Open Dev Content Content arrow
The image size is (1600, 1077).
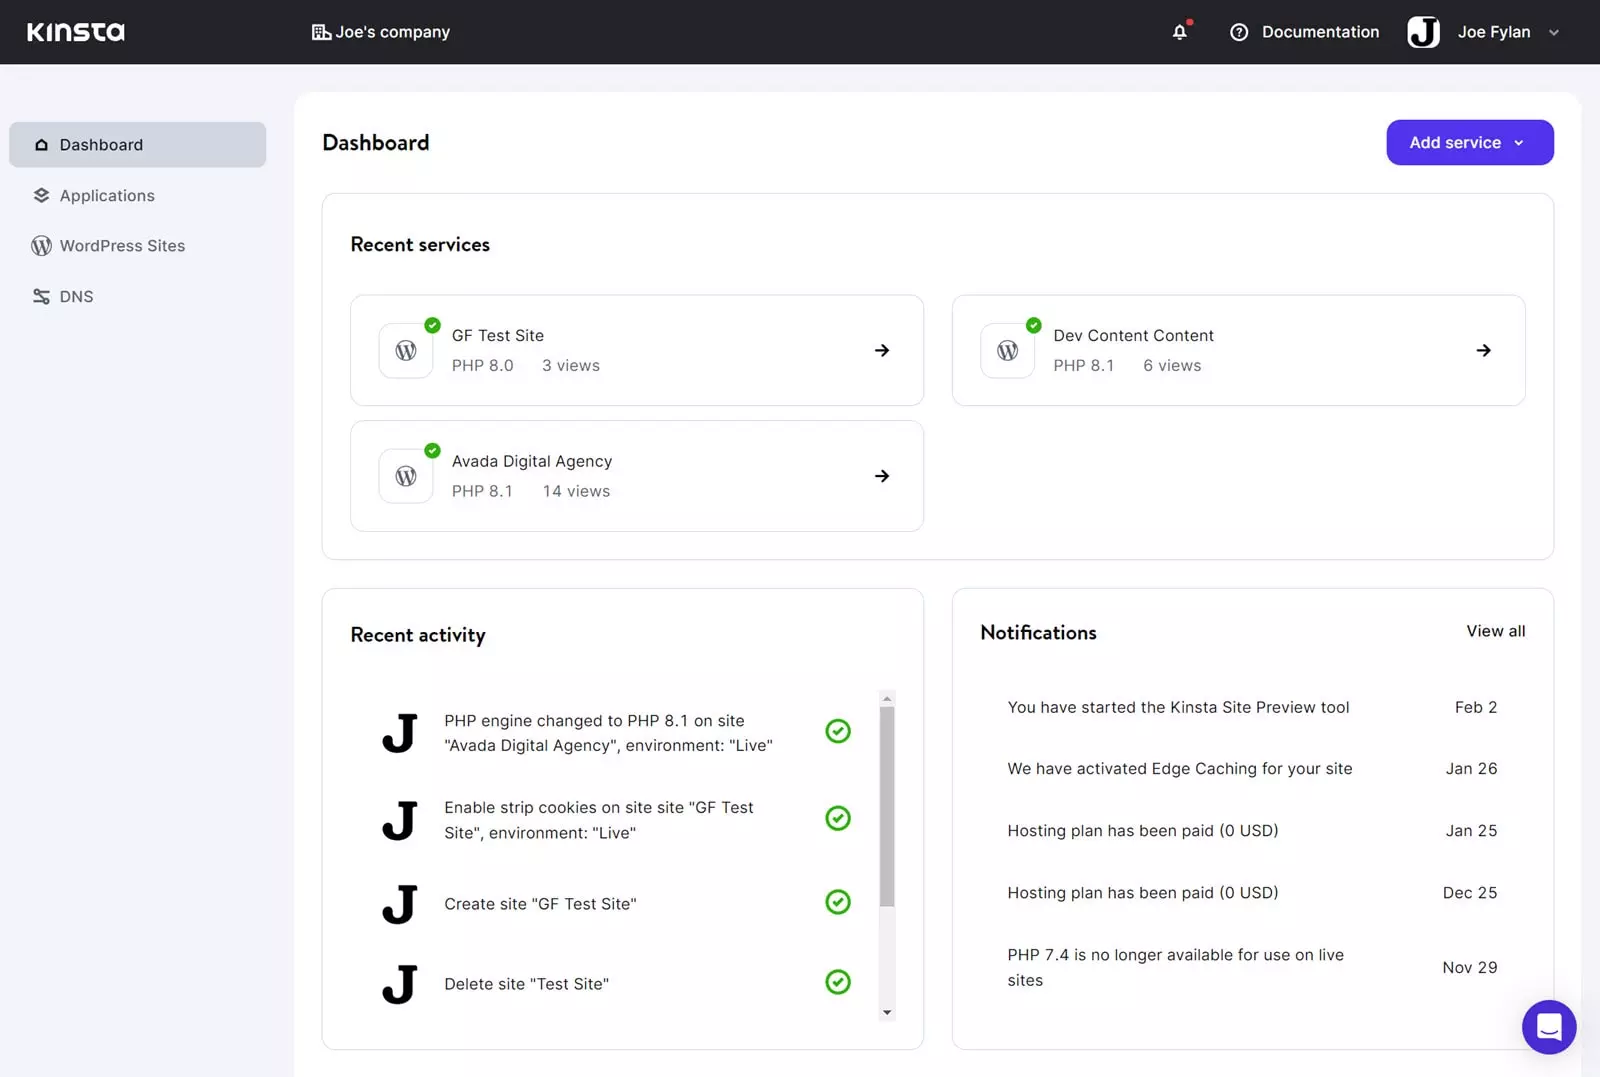1484,350
